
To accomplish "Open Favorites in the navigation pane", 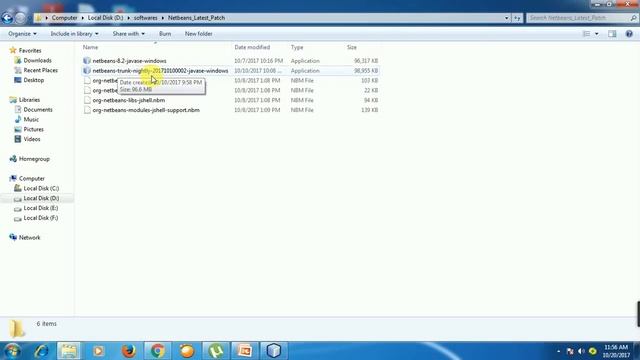I will click(30, 51).
